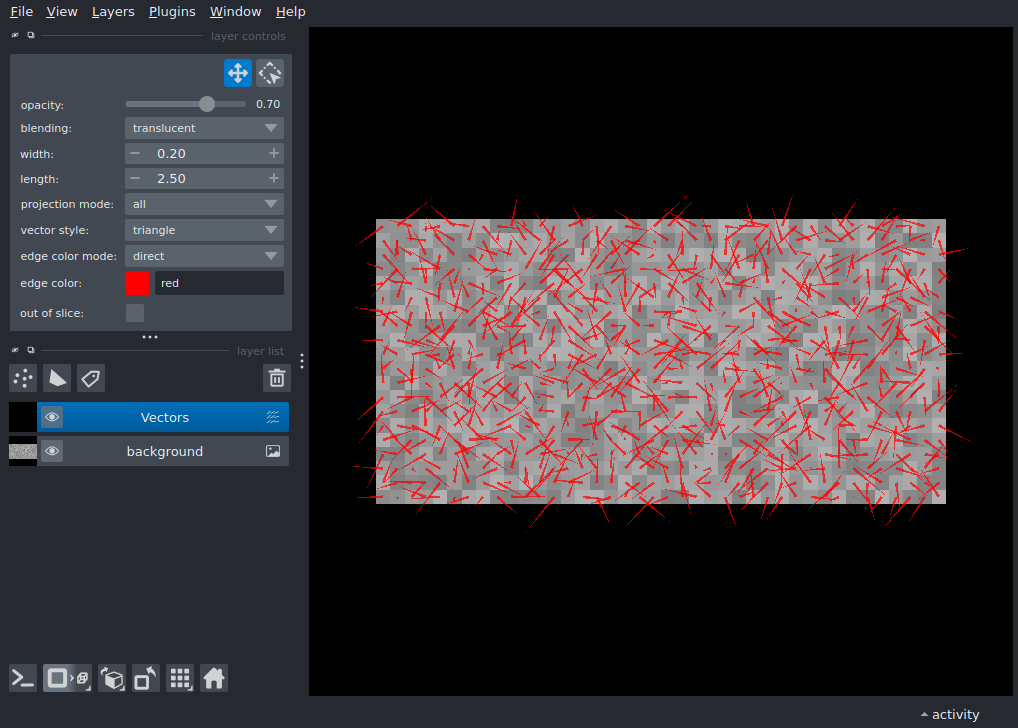Open the IPython console

pyautogui.click(x=22, y=678)
